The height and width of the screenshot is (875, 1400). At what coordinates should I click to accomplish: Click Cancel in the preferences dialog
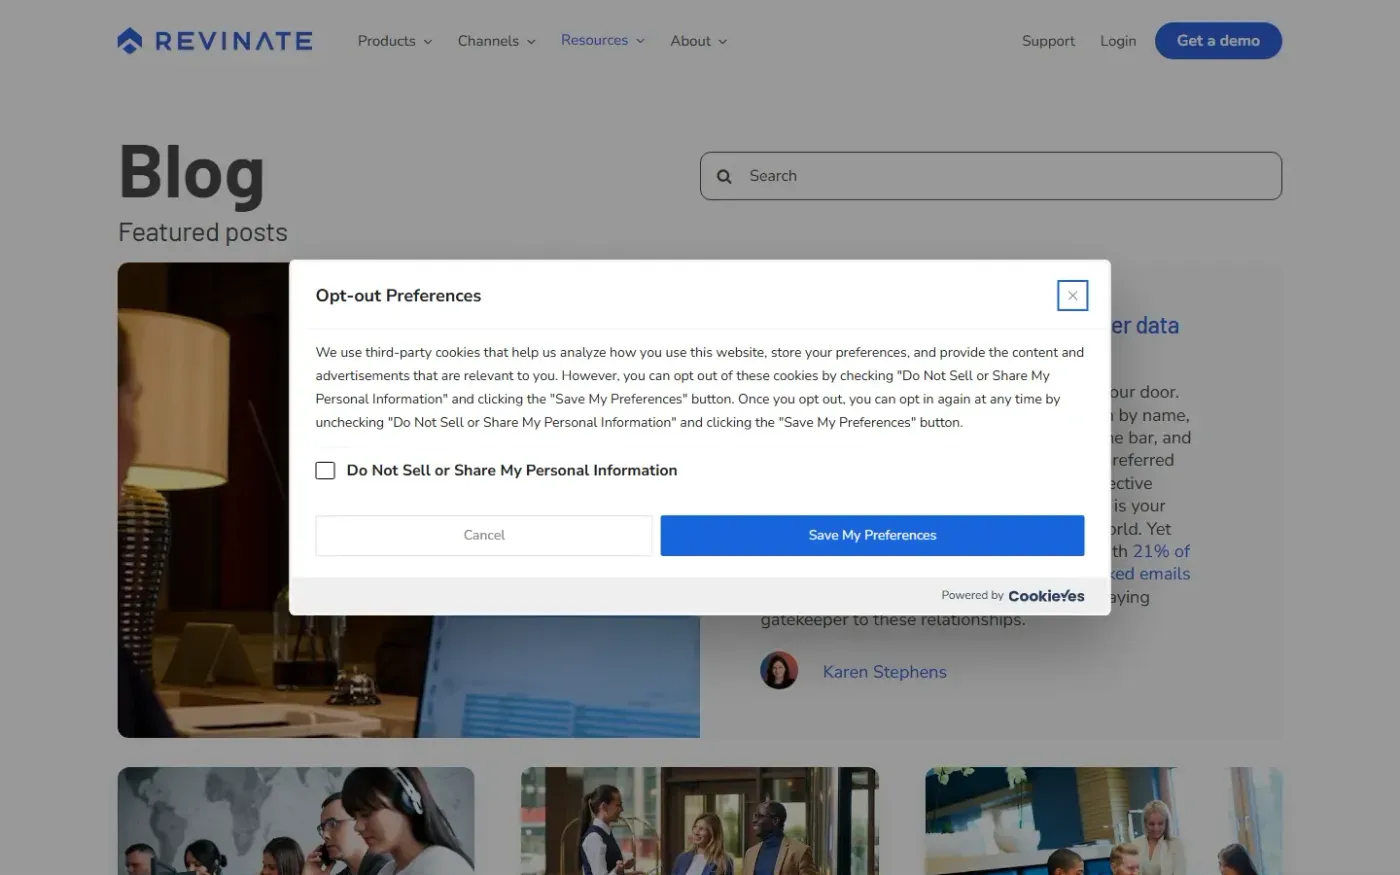484,535
